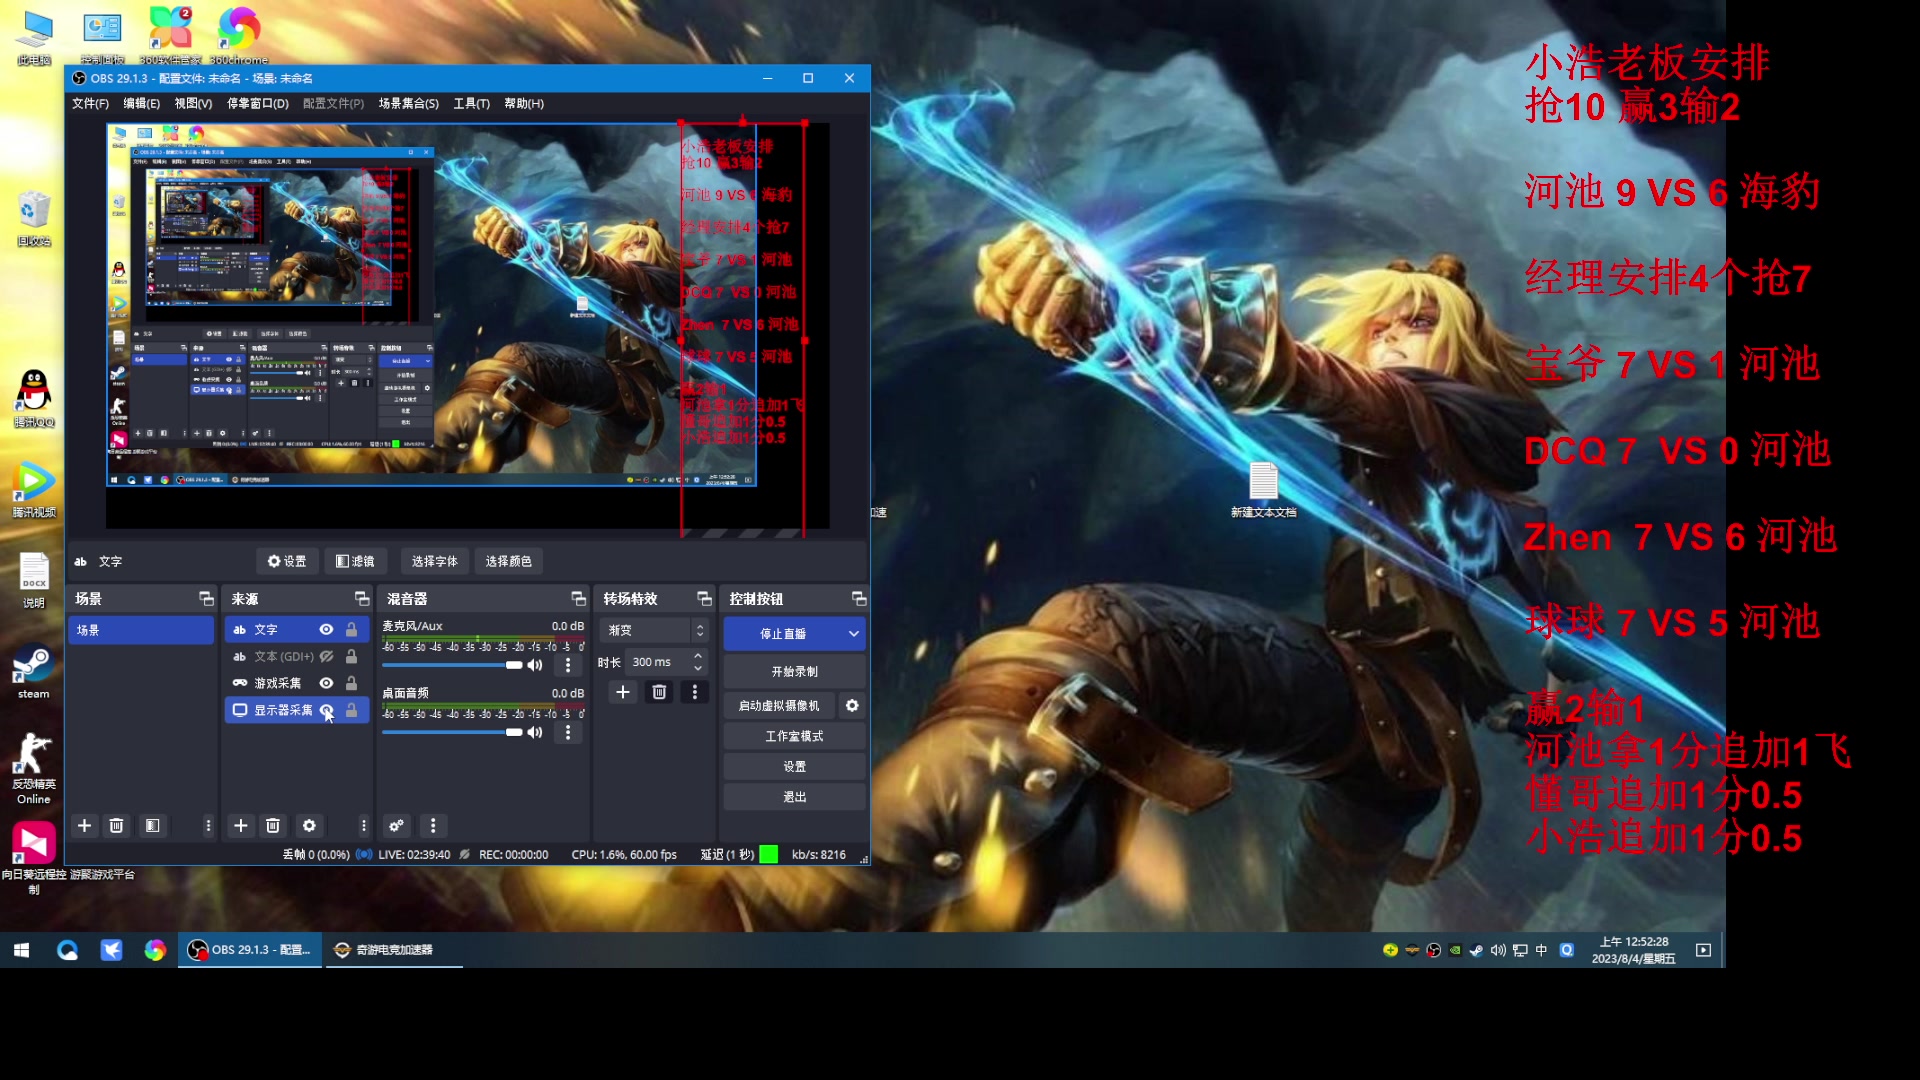Toggle lock on 文本 (GDI+) source
This screenshot has height=1080, width=1920.
pos(352,657)
